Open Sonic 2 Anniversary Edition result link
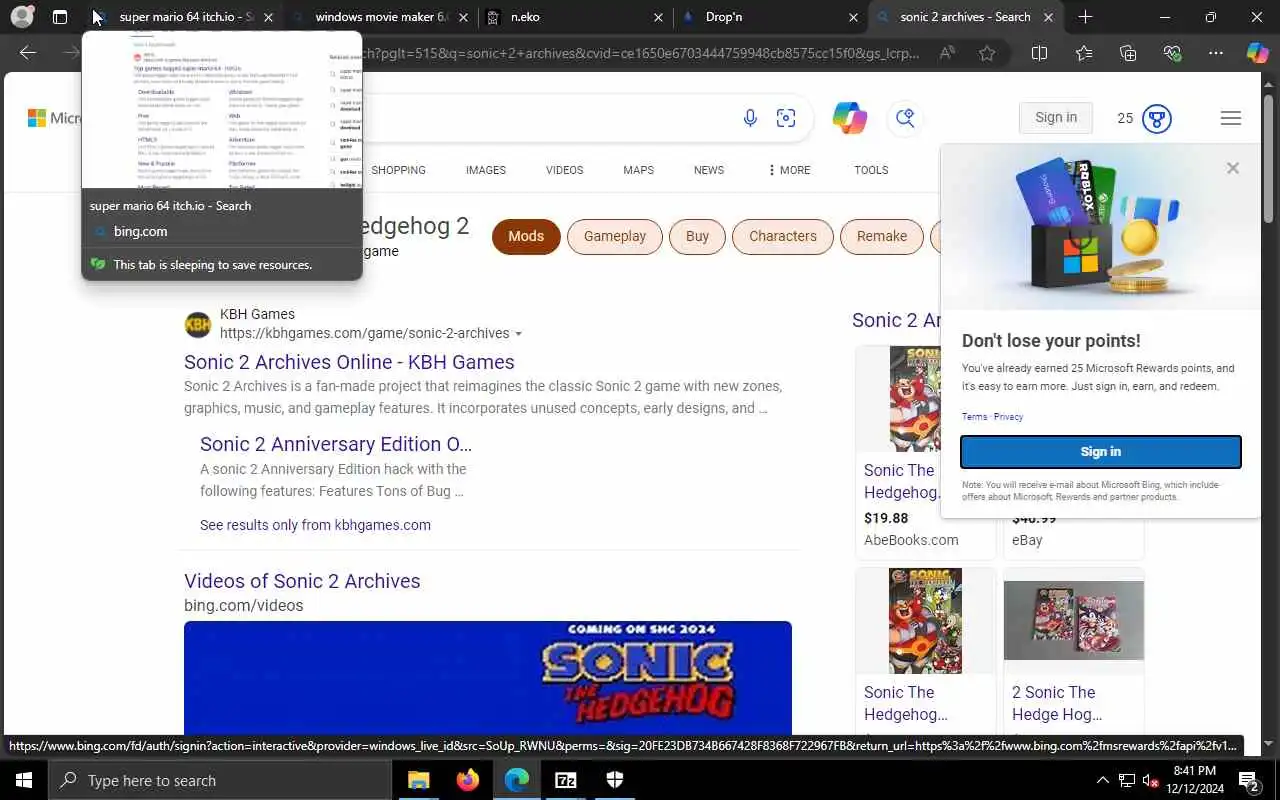This screenshot has height=800, width=1280. click(336, 444)
